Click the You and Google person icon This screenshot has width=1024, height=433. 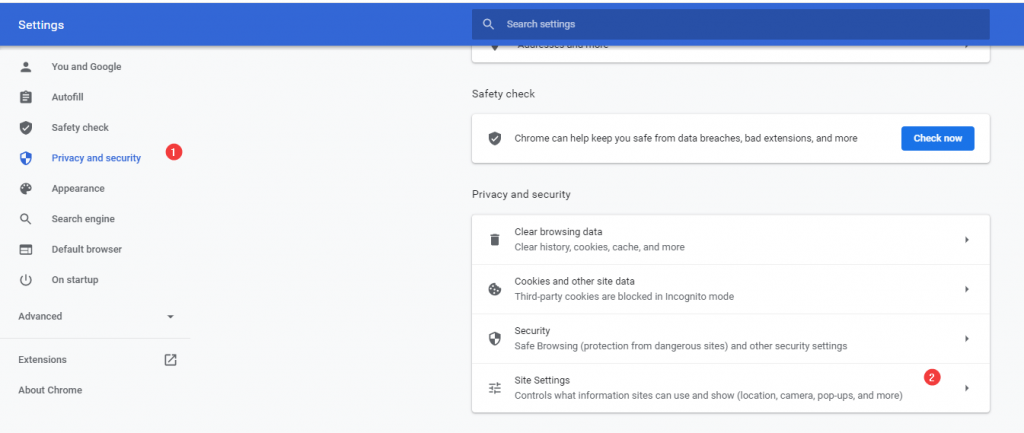pyautogui.click(x=25, y=67)
